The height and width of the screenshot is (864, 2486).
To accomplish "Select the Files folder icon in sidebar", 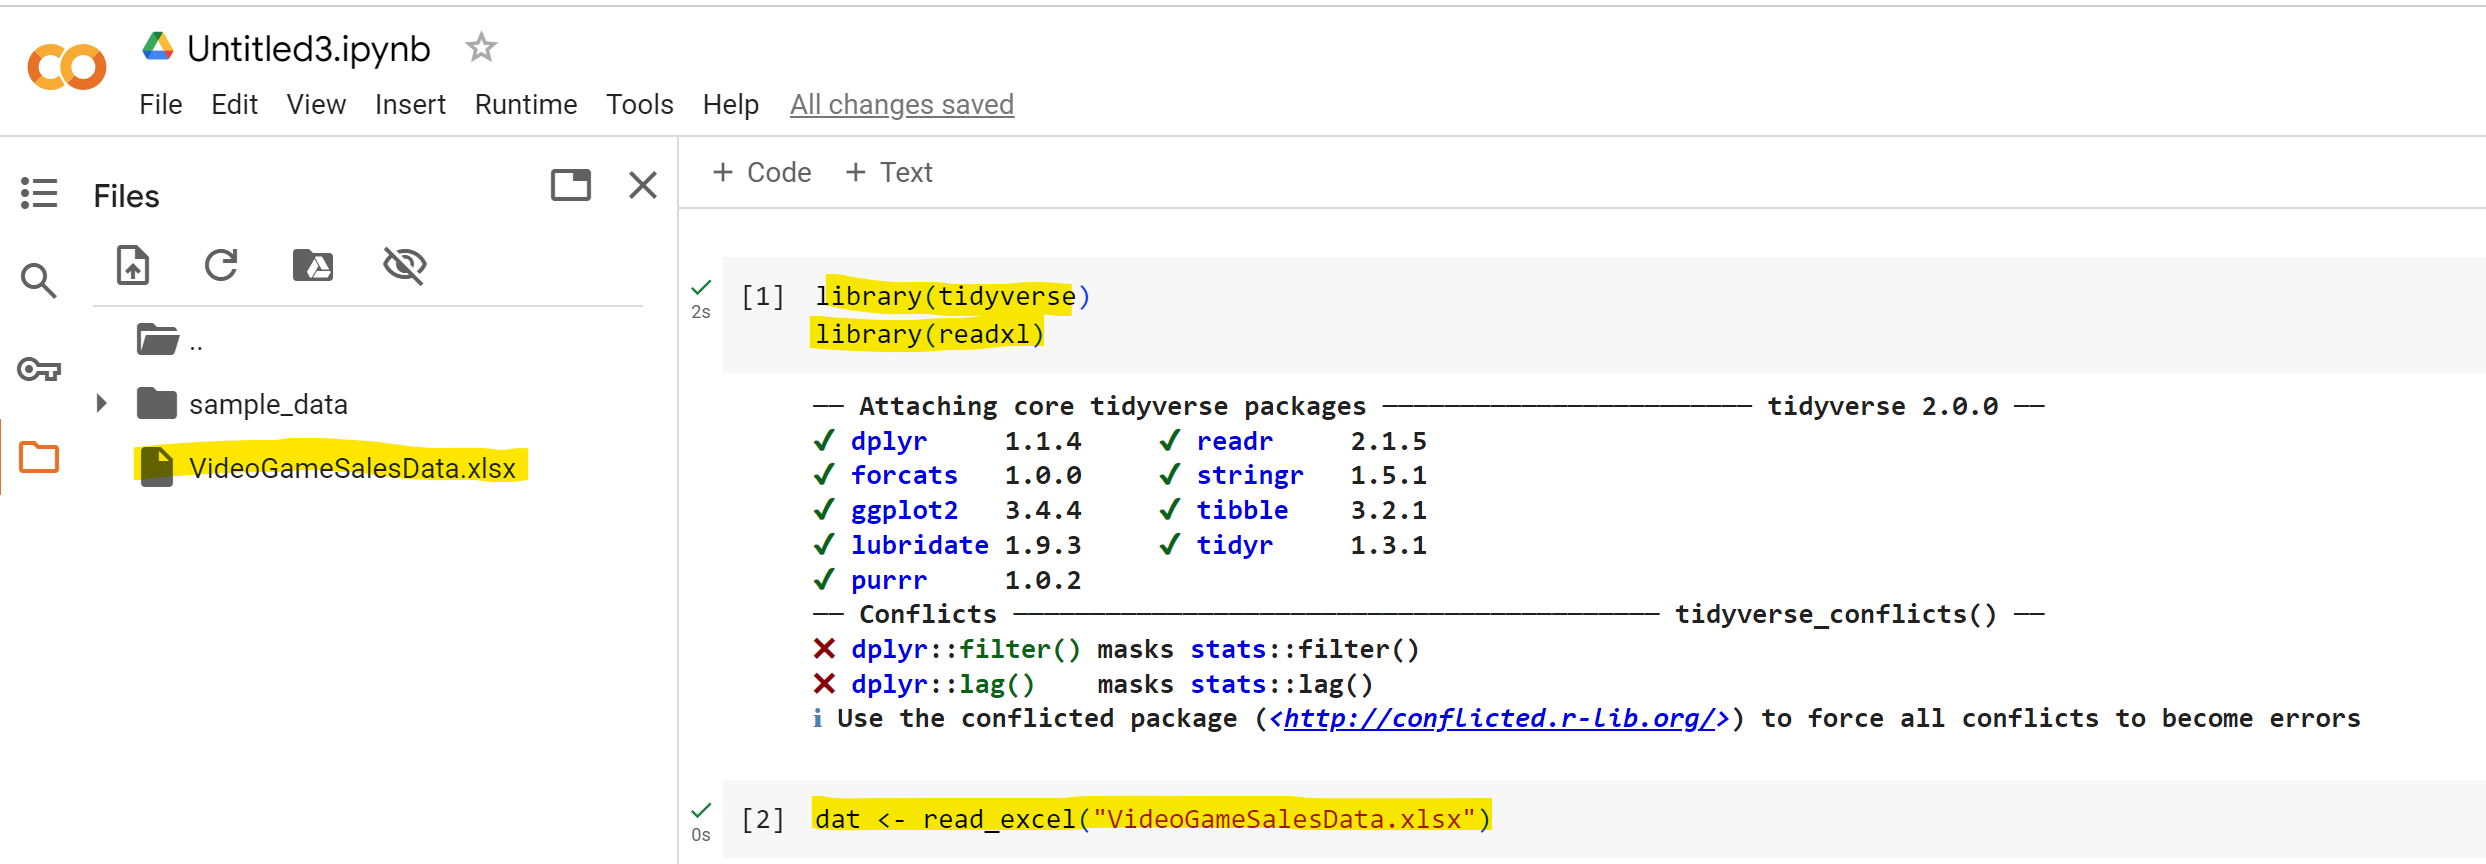I will click(39, 457).
